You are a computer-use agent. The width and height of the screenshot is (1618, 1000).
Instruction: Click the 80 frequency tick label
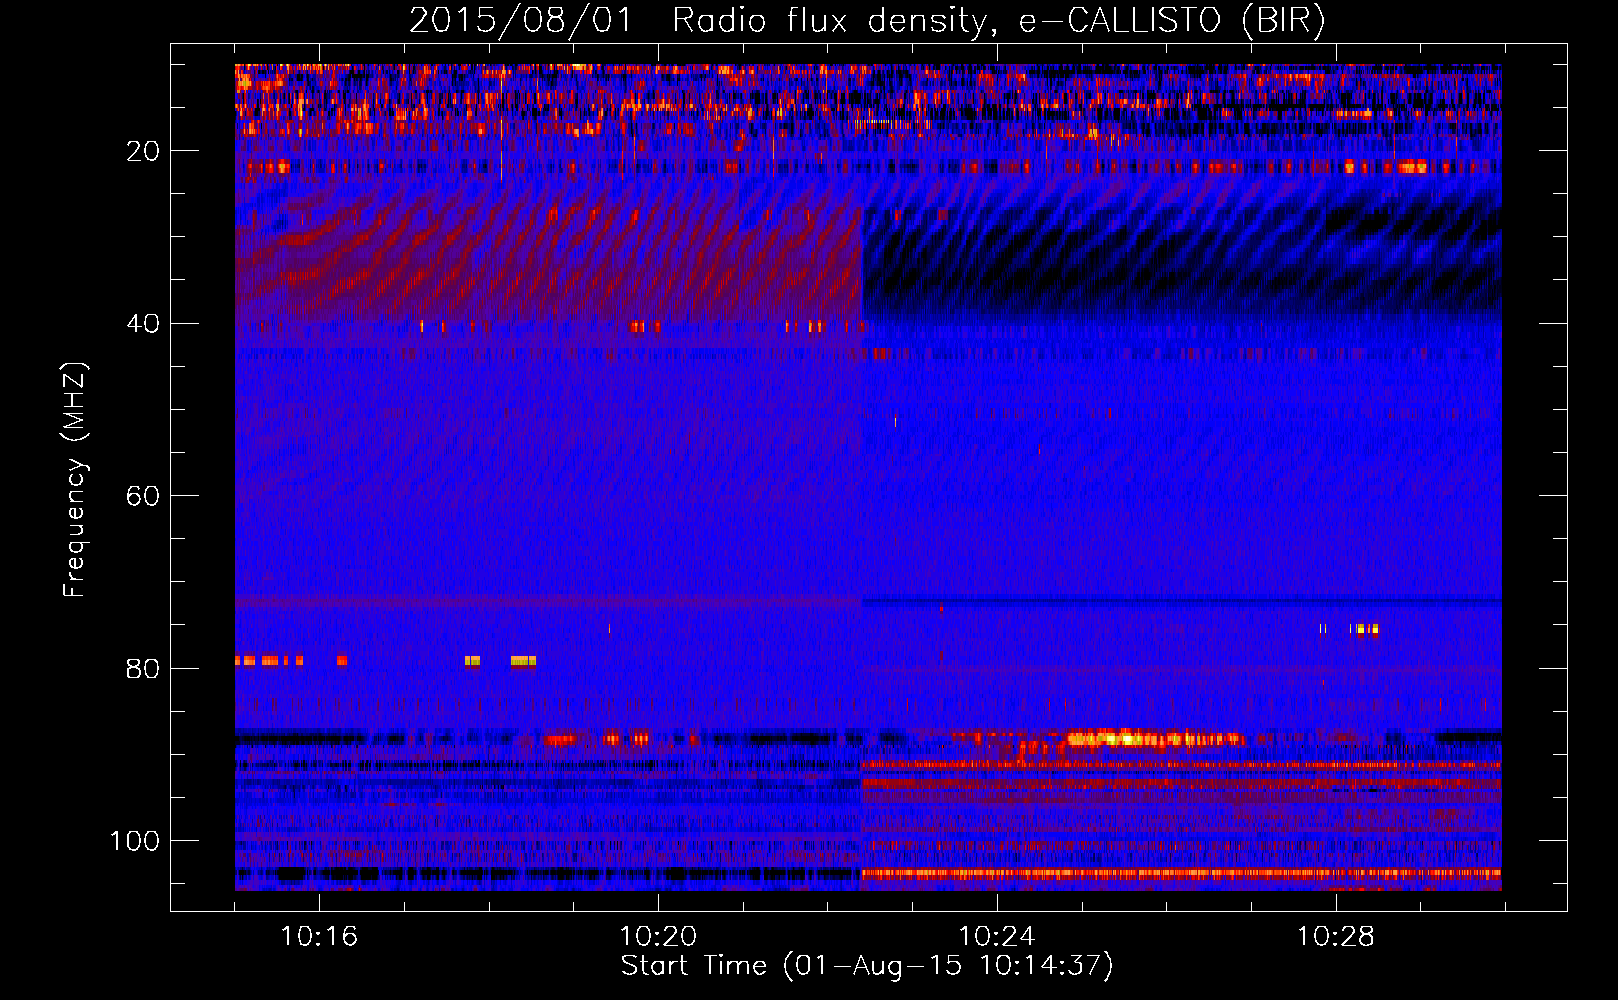click(144, 668)
